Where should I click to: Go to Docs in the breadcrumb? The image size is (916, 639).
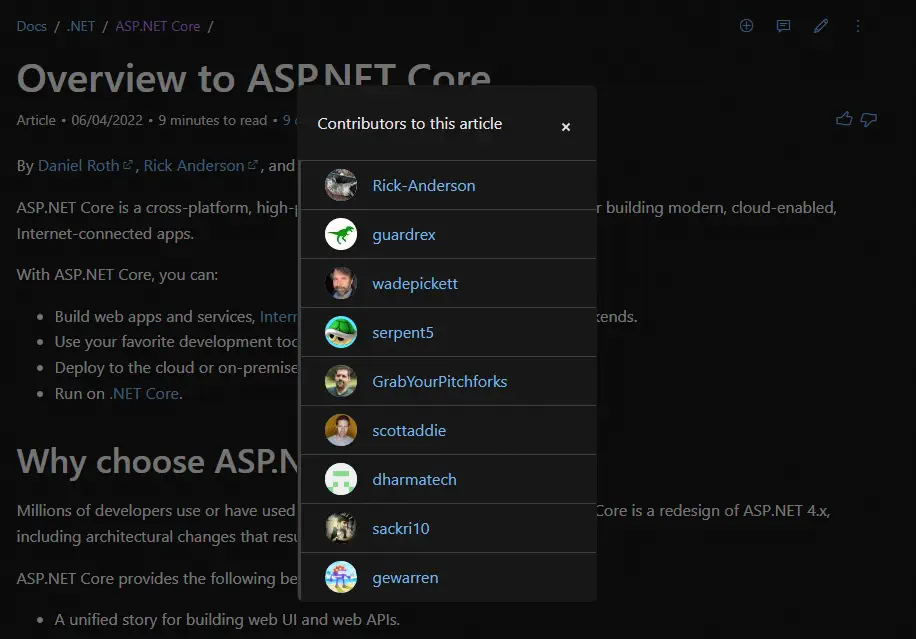click(32, 26)
